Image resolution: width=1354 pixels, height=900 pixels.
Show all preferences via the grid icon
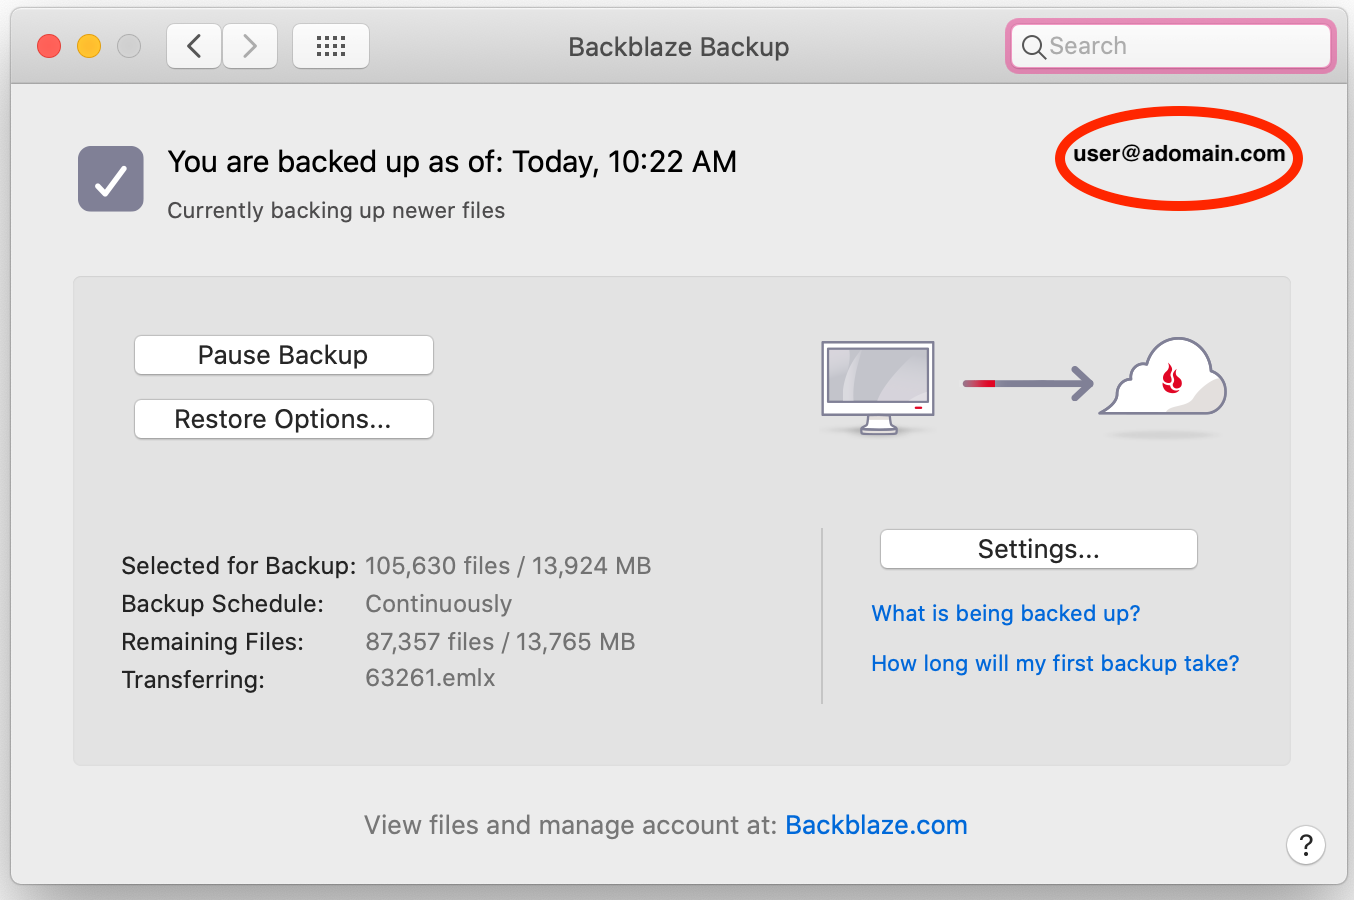[x=331, y=46]
